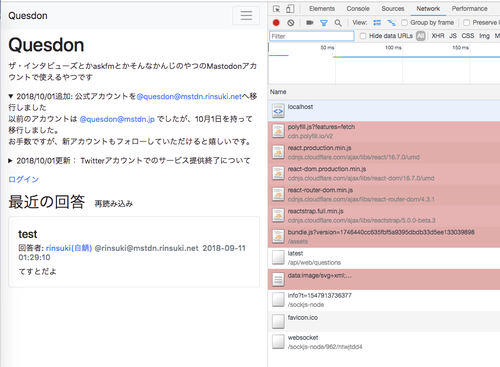Select websocket request name text

pyautogui.click(x=303, y=338)
